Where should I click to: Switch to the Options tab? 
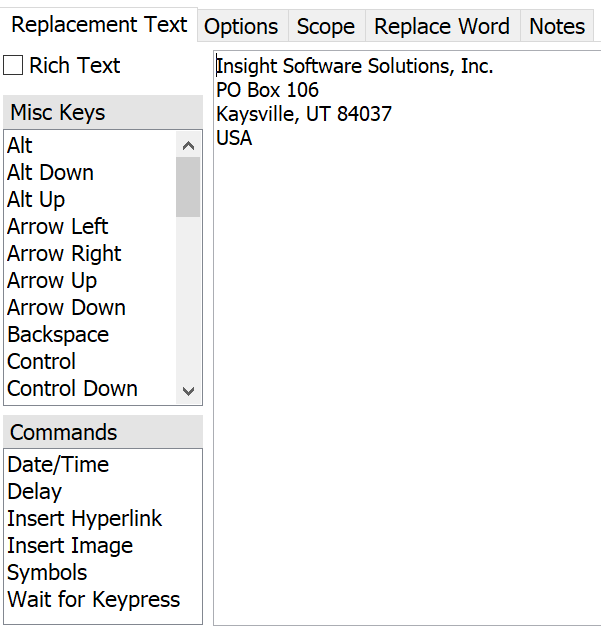coord(242,27)
